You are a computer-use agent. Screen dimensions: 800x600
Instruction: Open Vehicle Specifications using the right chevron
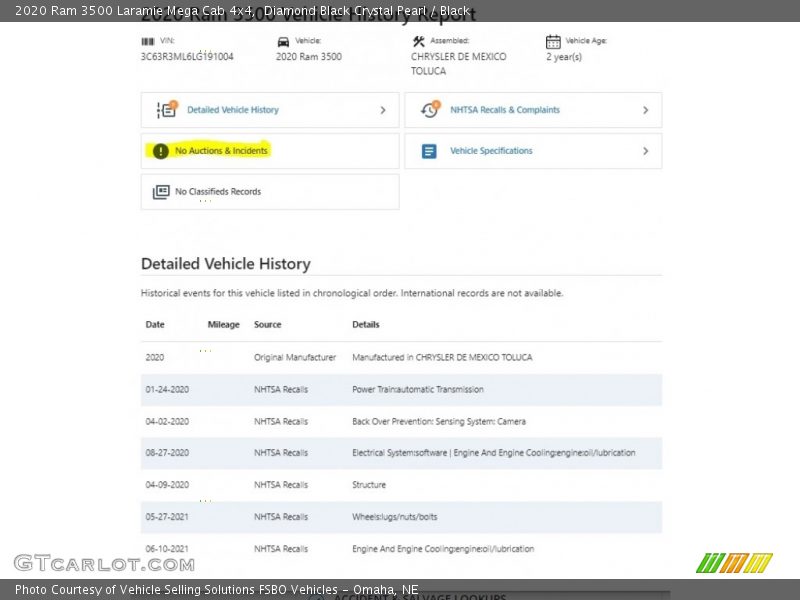[x=645, y=151]
